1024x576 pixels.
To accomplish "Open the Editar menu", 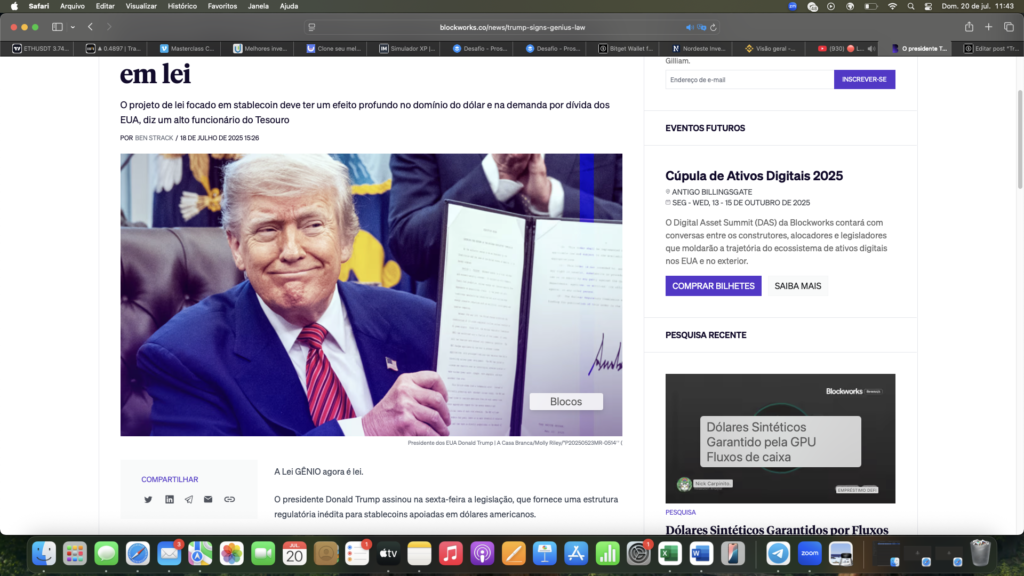I will (105, 7).
